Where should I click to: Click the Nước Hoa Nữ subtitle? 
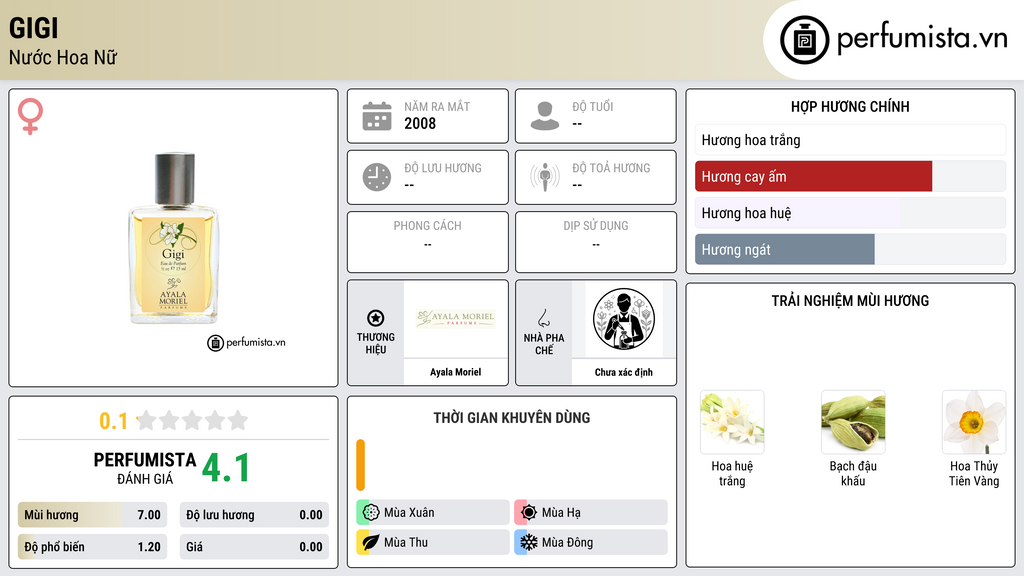click(63, 58)
